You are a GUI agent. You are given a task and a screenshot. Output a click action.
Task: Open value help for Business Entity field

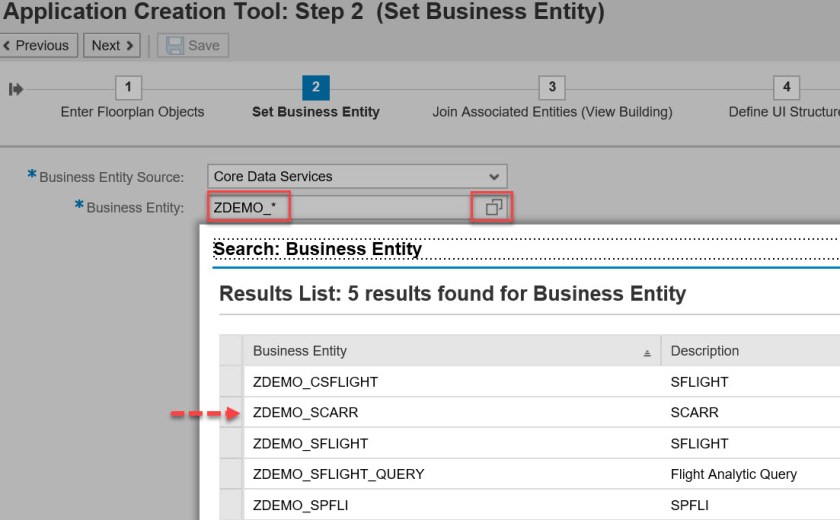(495, 207)
